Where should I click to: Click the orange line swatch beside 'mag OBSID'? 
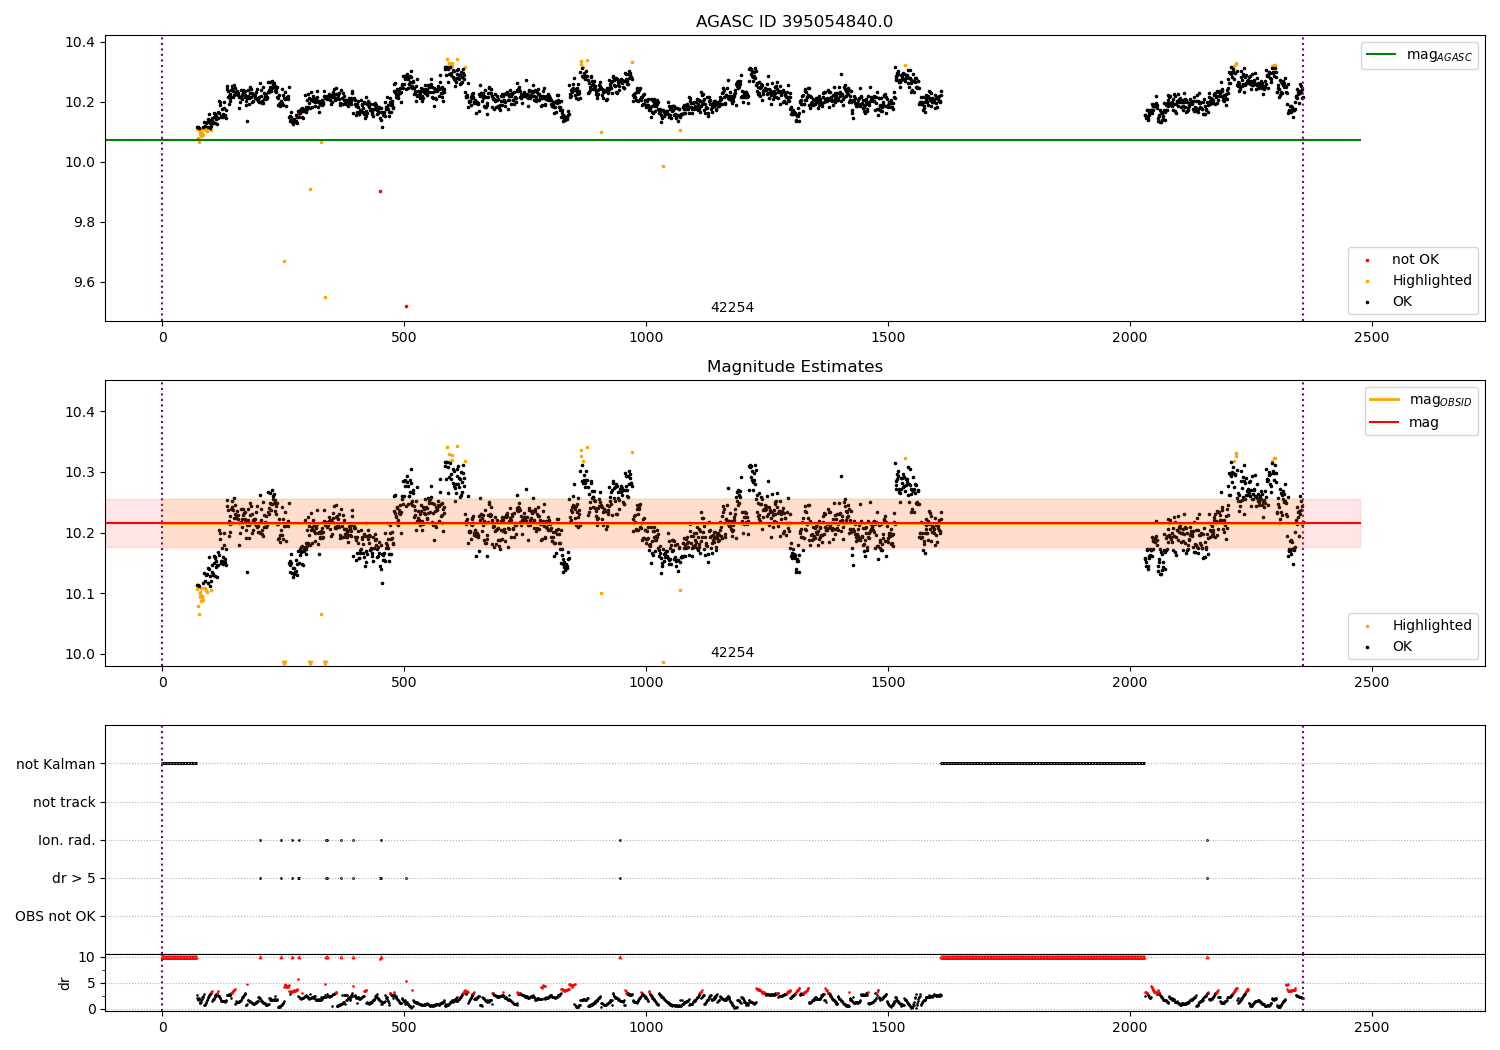1384,400
